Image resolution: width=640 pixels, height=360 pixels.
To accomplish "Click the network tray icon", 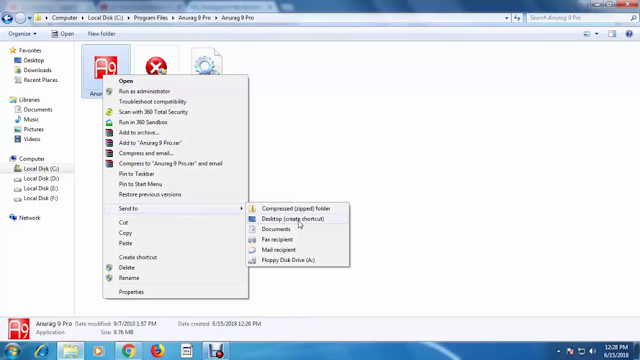I will (582, 351).
